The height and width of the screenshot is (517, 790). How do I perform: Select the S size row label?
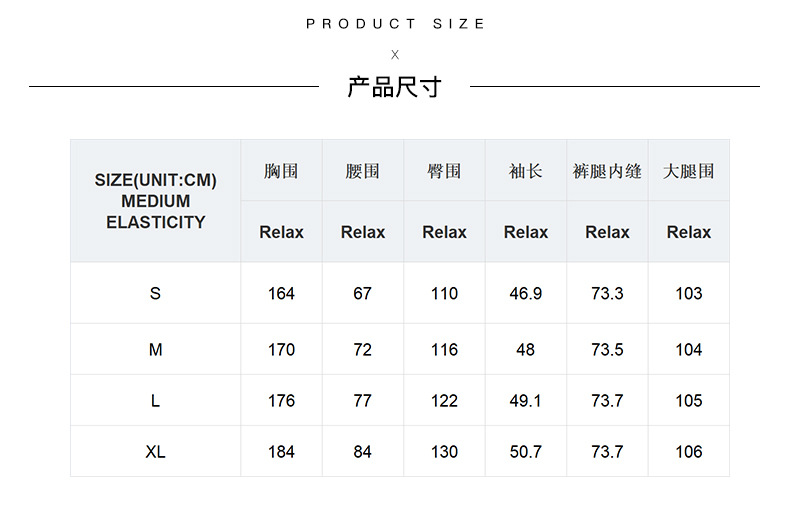pos(155,293)
